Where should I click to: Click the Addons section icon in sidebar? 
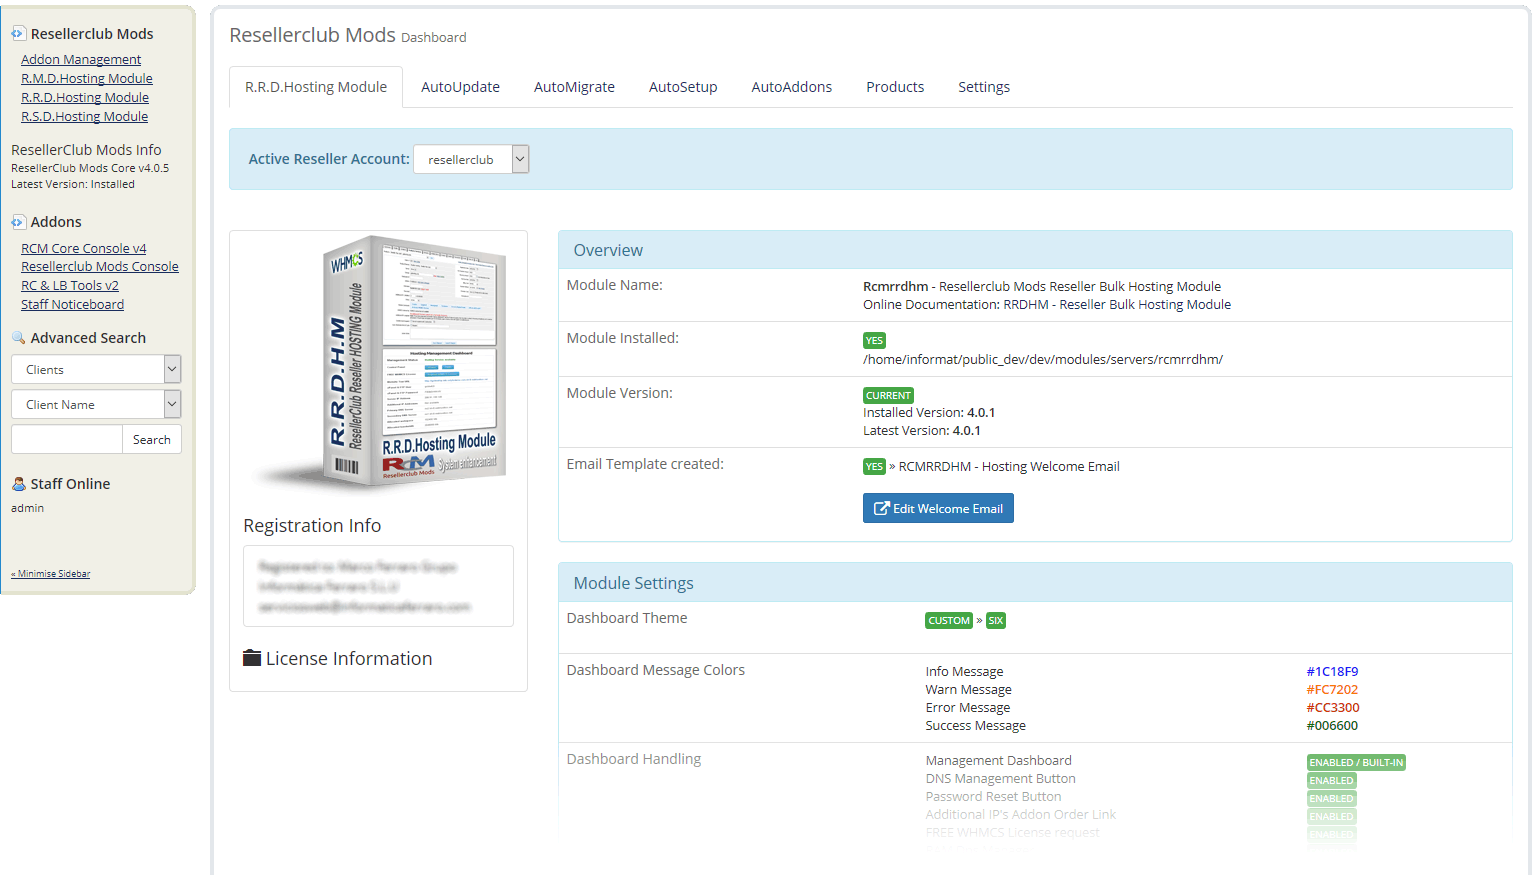pyautogui.click(x=18, y=222)
